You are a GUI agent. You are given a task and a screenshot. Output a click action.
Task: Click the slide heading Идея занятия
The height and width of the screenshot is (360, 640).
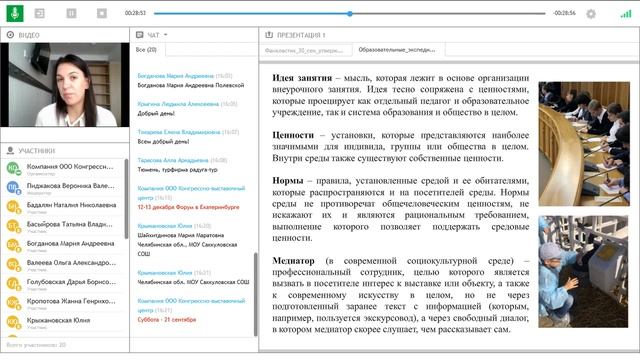[x=302, y=78]
